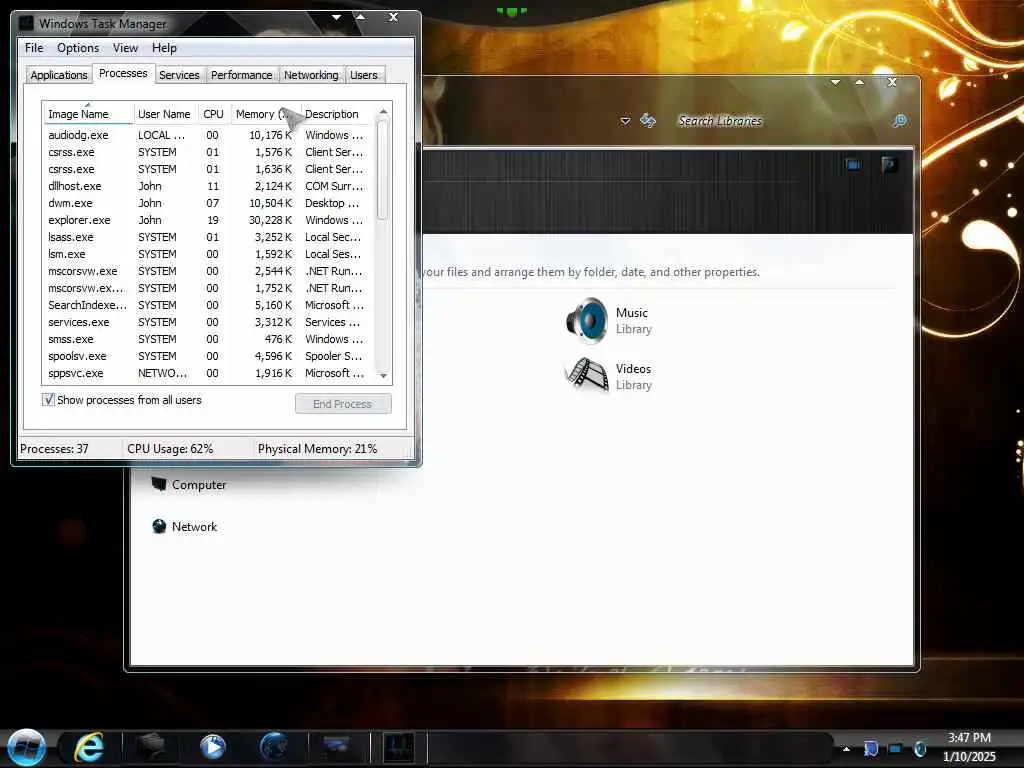The image size is (1024, 768).
Task: Select the audiodg.exe process row
Action: pyautogui.click(x=209, y=135)
